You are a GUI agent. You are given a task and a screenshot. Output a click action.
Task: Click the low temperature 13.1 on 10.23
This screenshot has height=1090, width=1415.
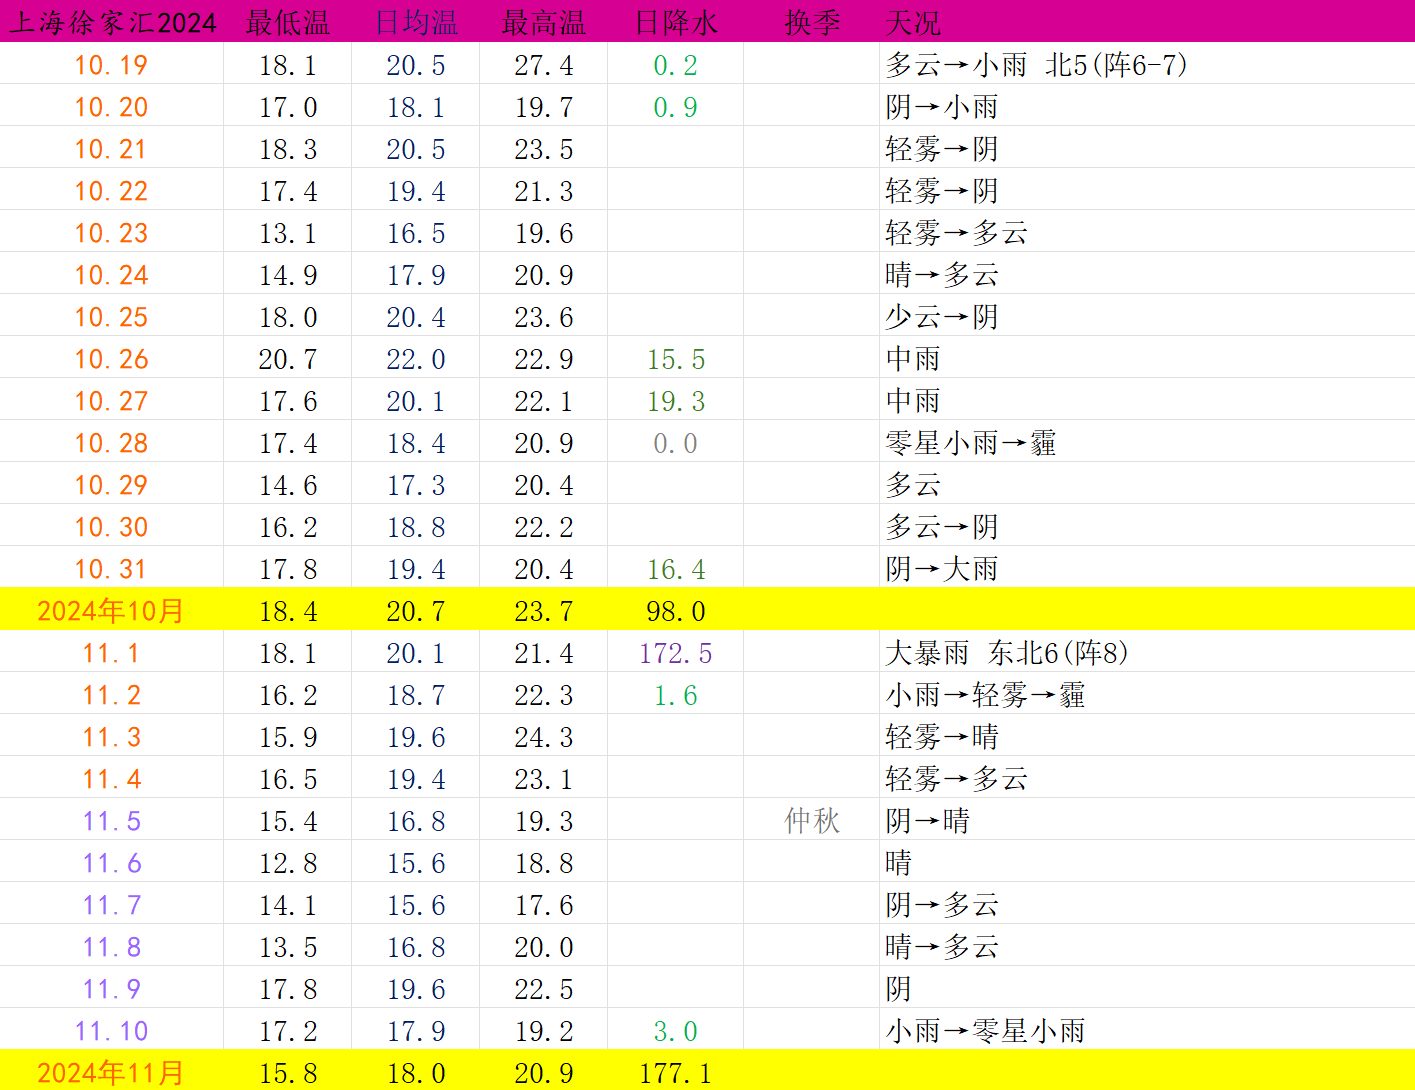(288, 233)
